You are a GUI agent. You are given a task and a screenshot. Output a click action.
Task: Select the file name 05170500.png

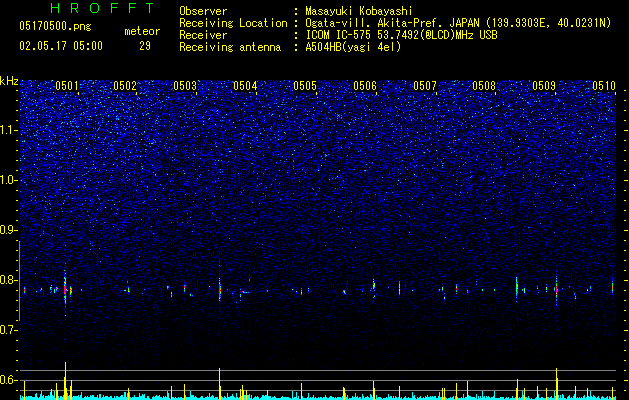tap(55, 26)
